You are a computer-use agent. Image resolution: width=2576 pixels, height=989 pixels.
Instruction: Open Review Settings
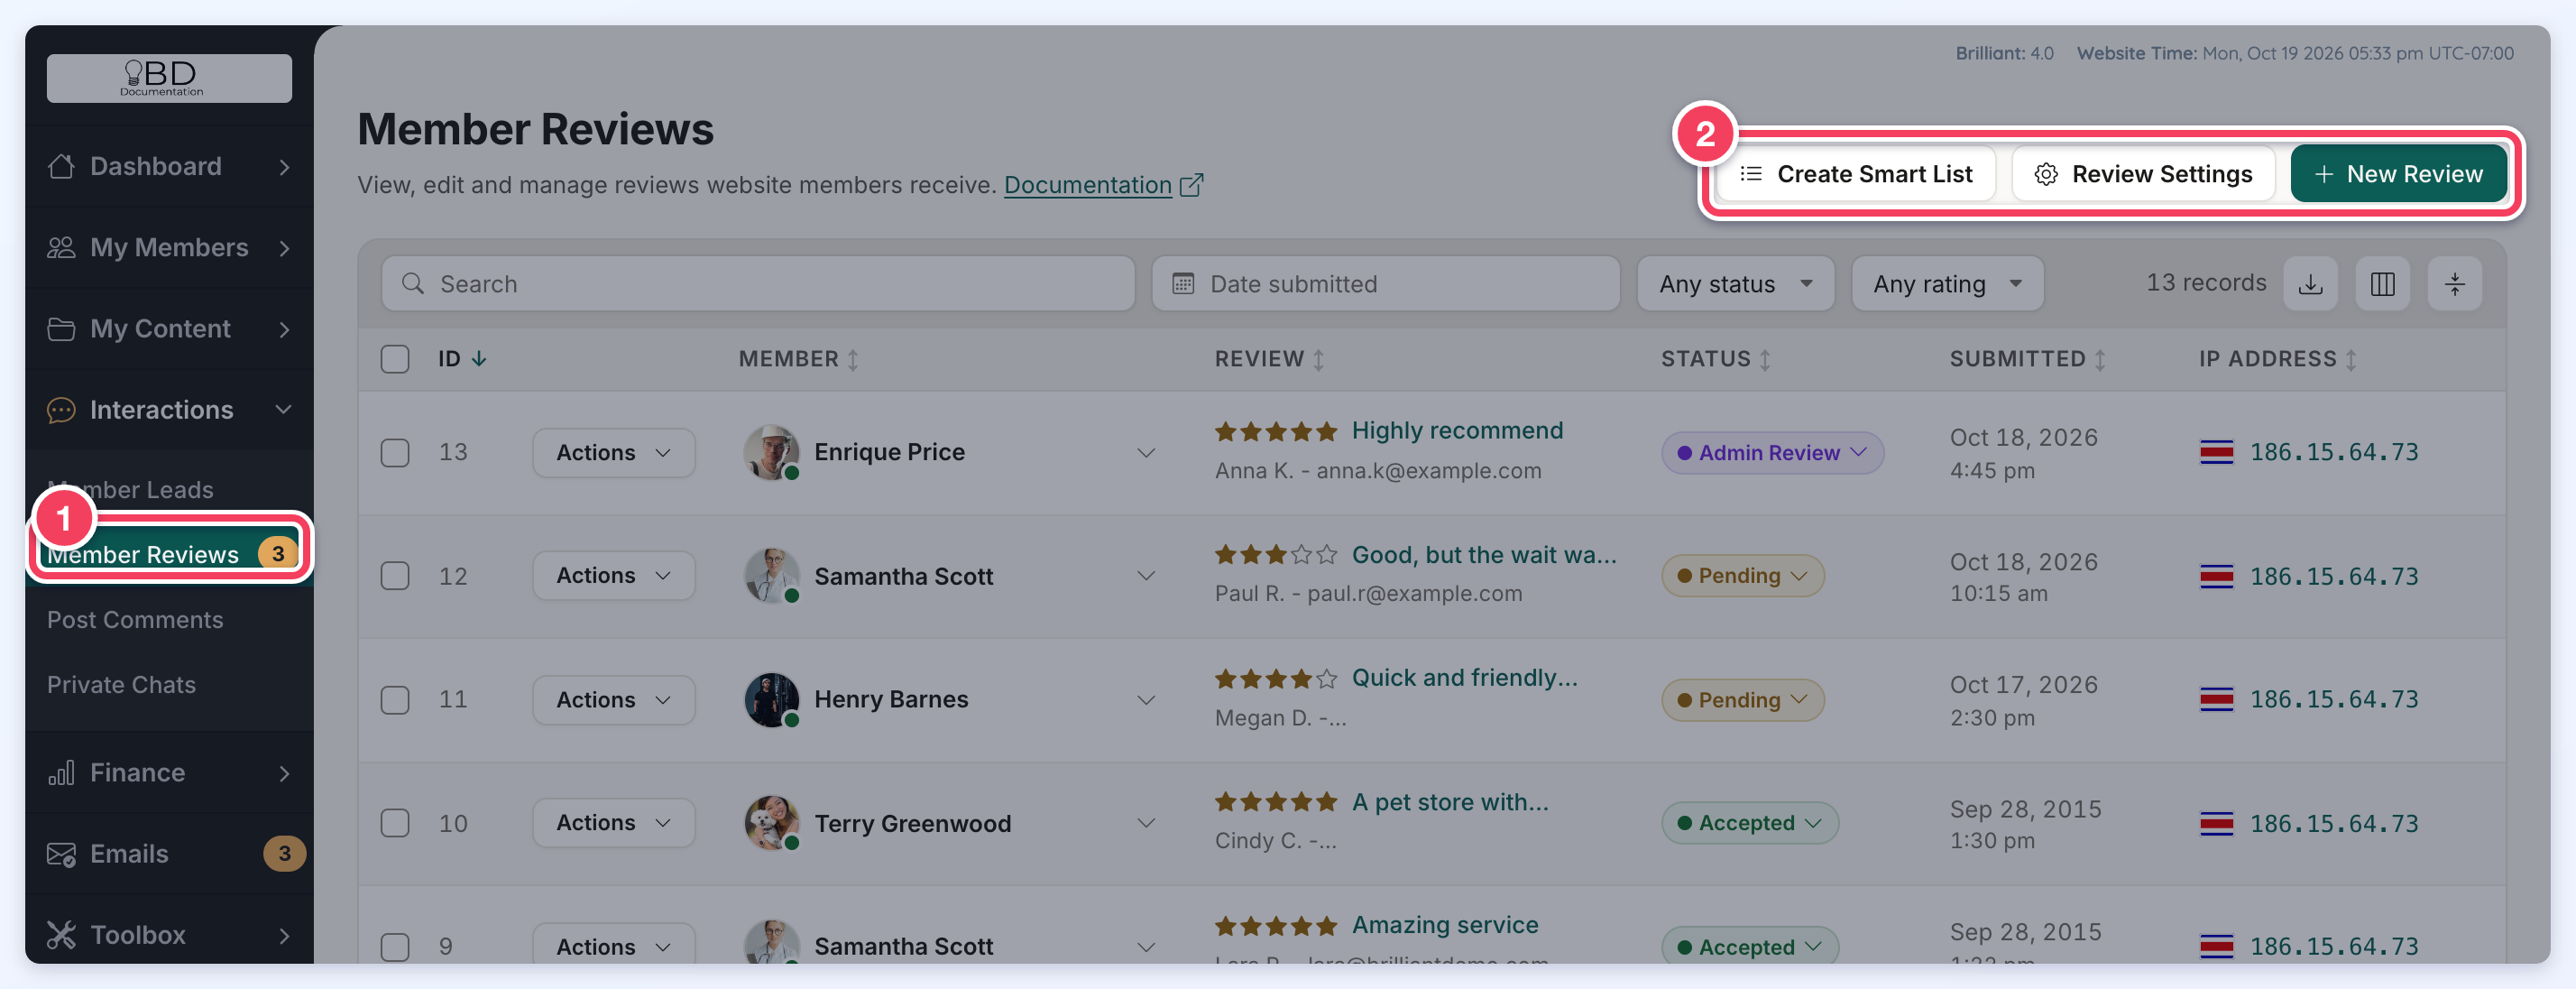pos(2143,174)
